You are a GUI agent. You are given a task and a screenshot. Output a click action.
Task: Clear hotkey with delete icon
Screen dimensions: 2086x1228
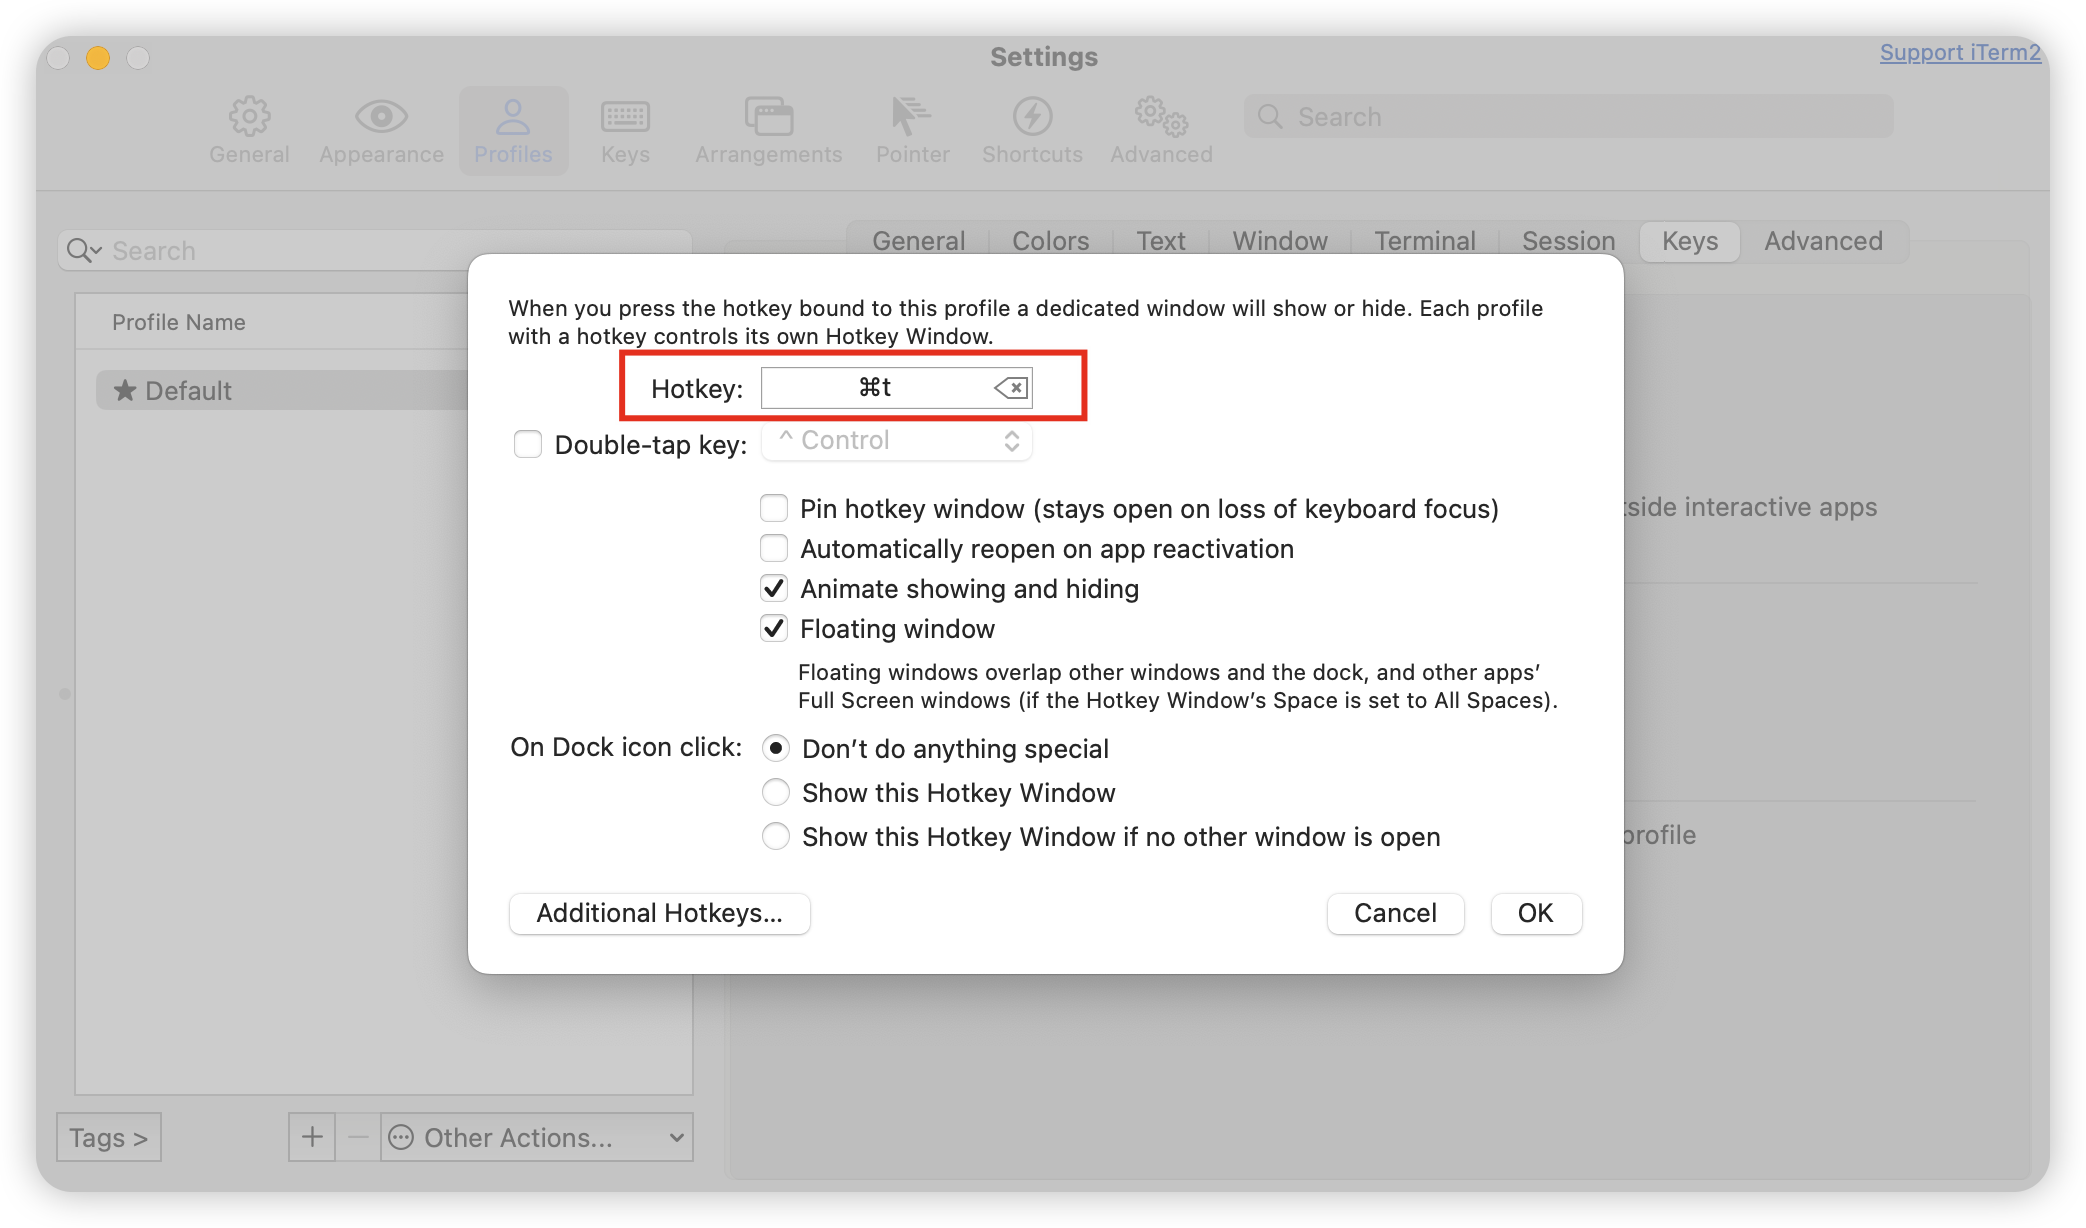coord(1011,388)
